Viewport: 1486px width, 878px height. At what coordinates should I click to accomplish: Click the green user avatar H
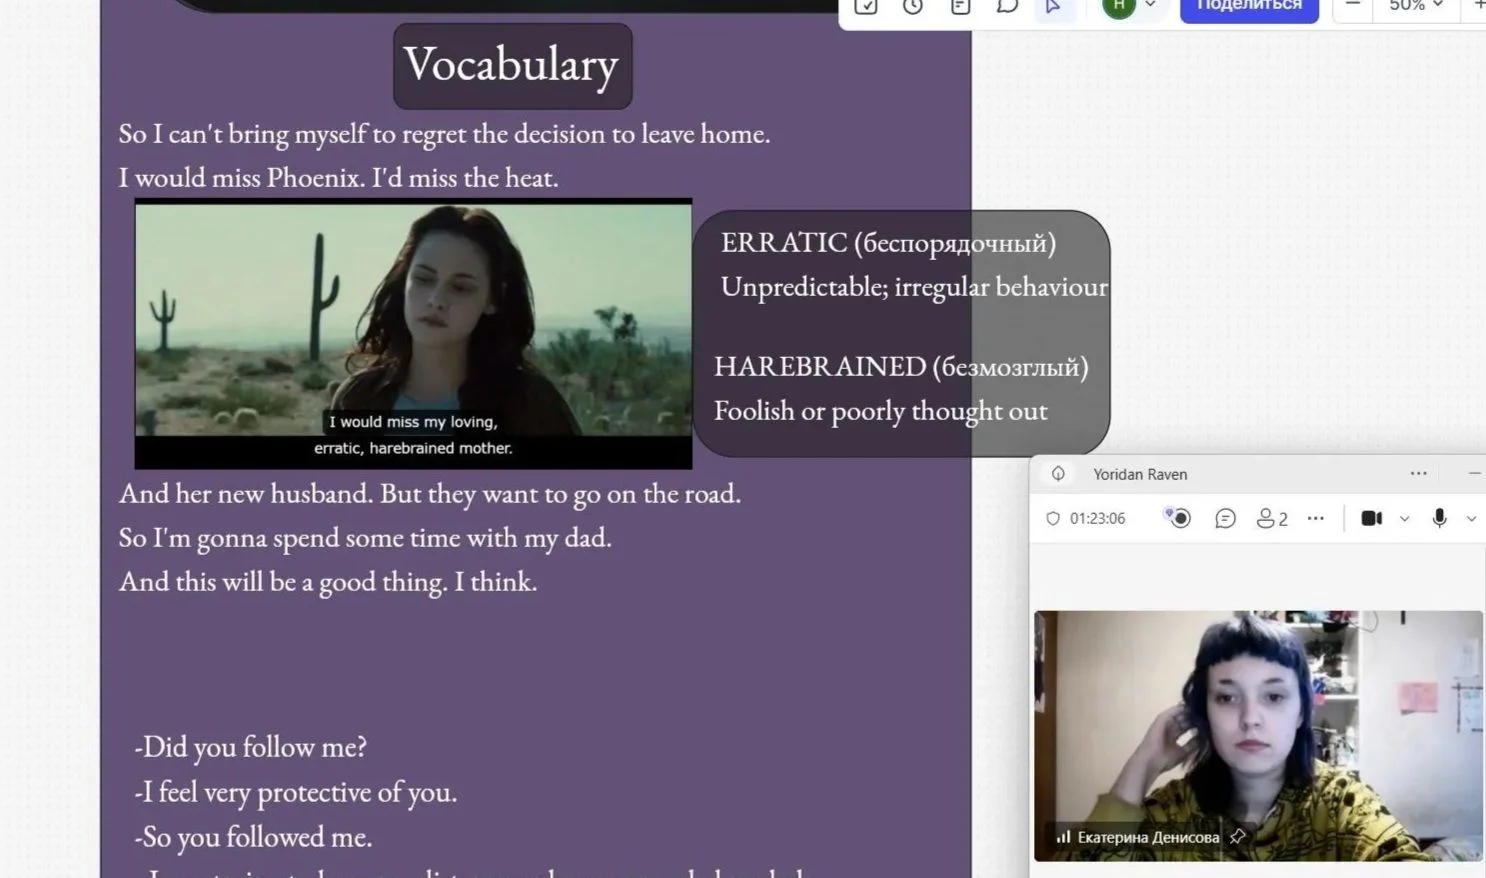(1119, 6)
